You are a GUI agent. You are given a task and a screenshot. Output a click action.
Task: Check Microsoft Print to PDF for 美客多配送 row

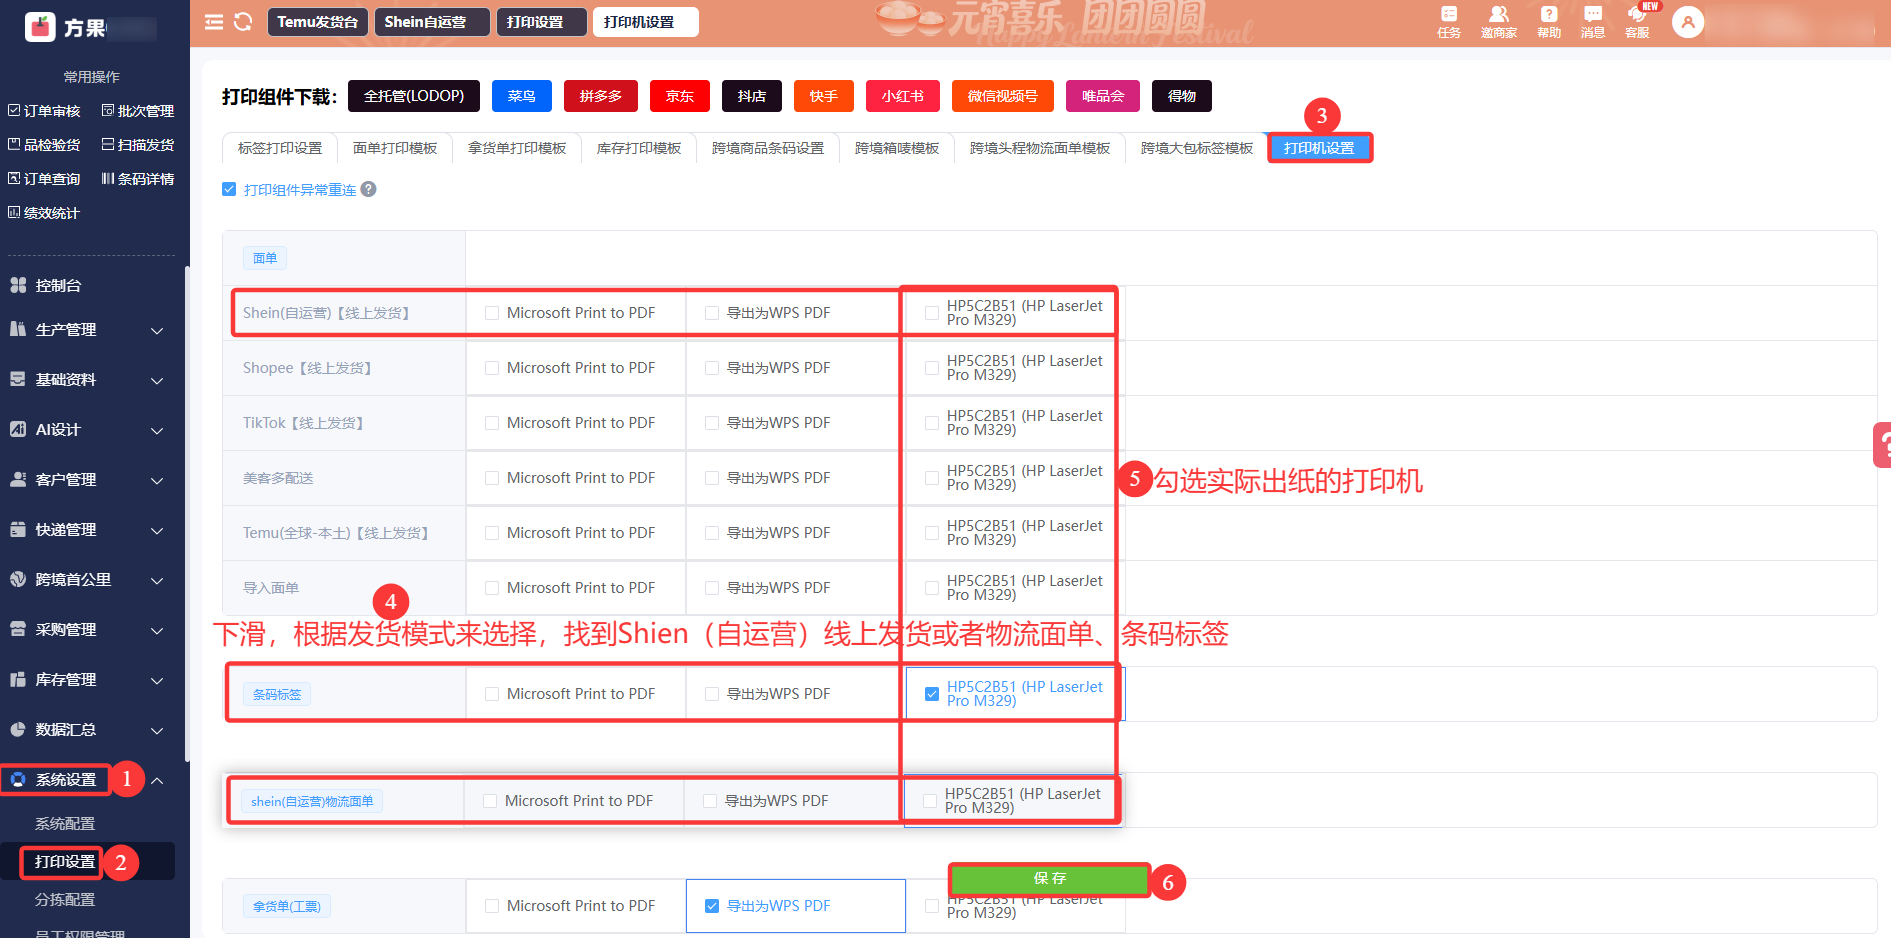coord(492,478)
